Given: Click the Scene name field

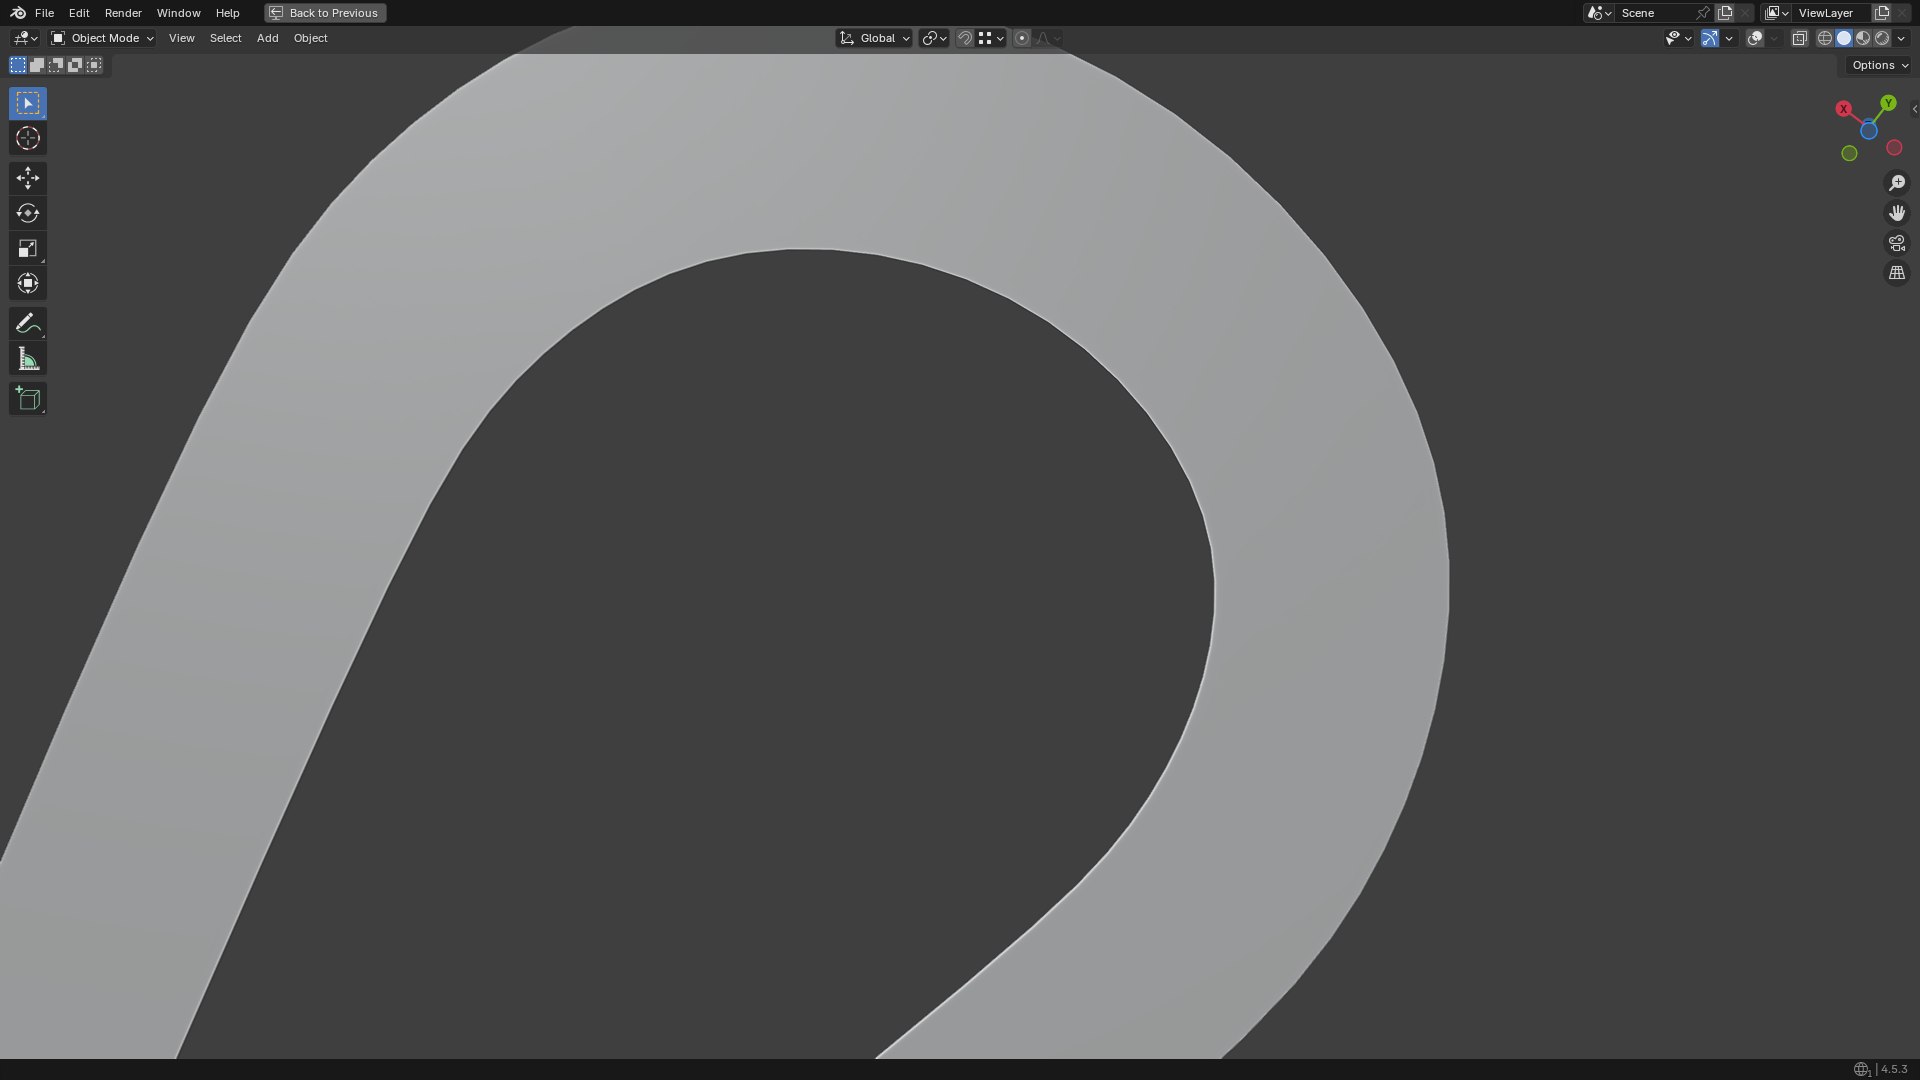Looking at the screenshot, I should pyautogui.click(x=1655, y=13).
